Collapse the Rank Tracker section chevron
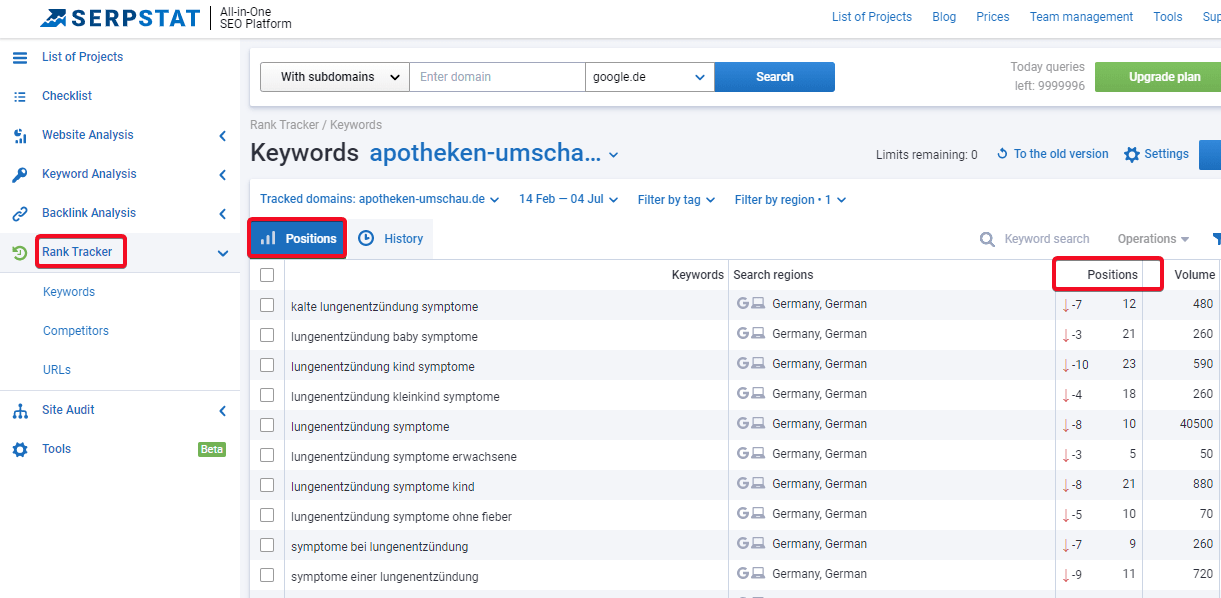 [222, 253]
